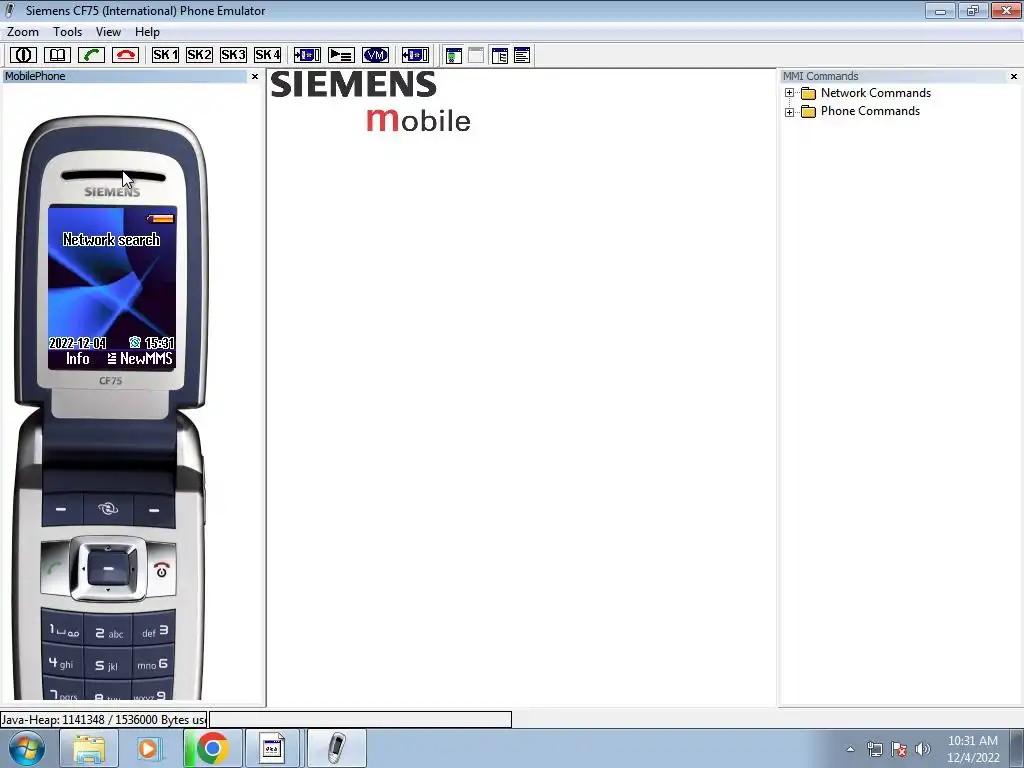Click the green call toolbar icon
This screenshot has width=1024, height=768.
91,56
